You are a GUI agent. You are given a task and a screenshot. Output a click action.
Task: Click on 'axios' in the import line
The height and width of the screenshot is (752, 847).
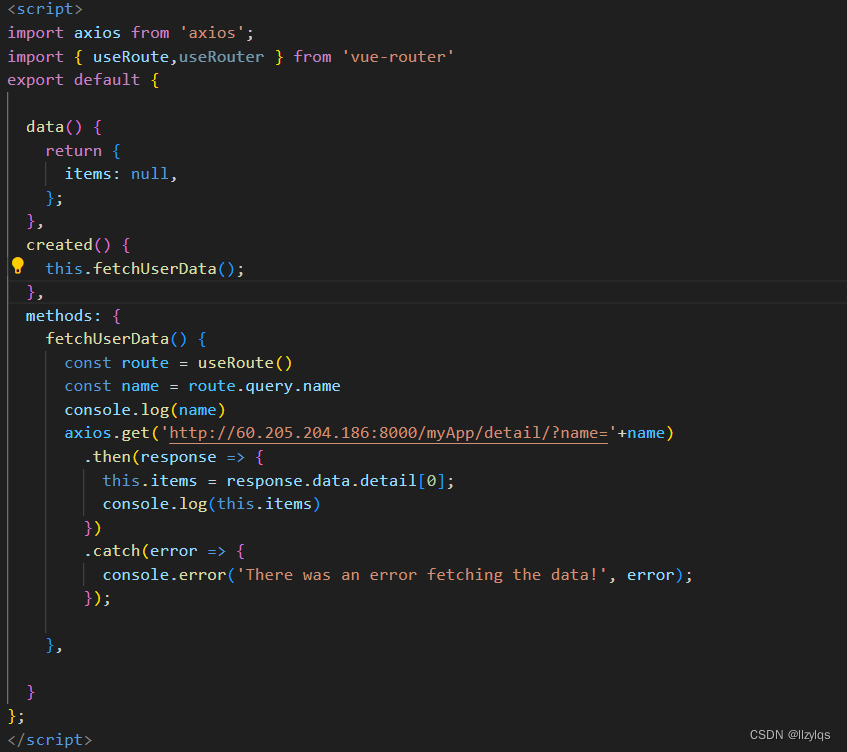97,33
